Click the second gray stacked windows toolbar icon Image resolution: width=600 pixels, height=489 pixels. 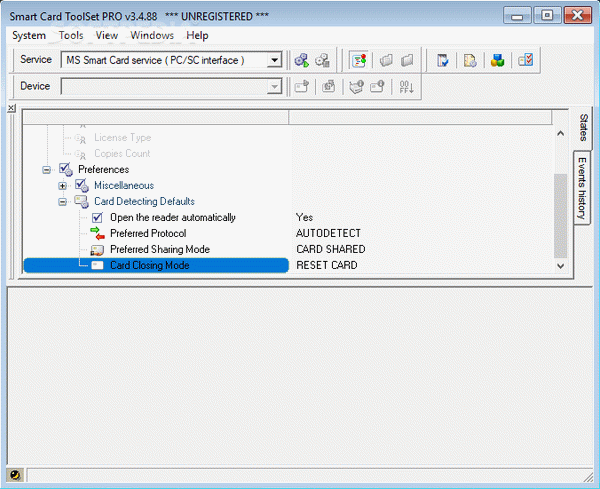[407, 60]
